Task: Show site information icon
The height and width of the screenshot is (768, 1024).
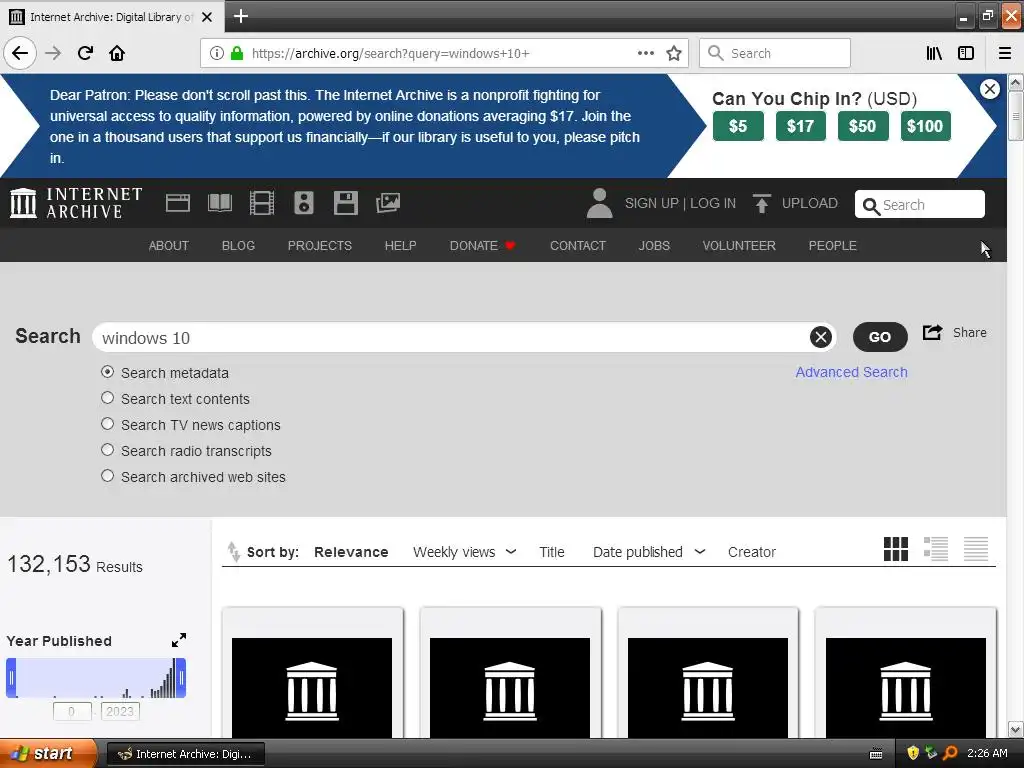Action: 216,53
